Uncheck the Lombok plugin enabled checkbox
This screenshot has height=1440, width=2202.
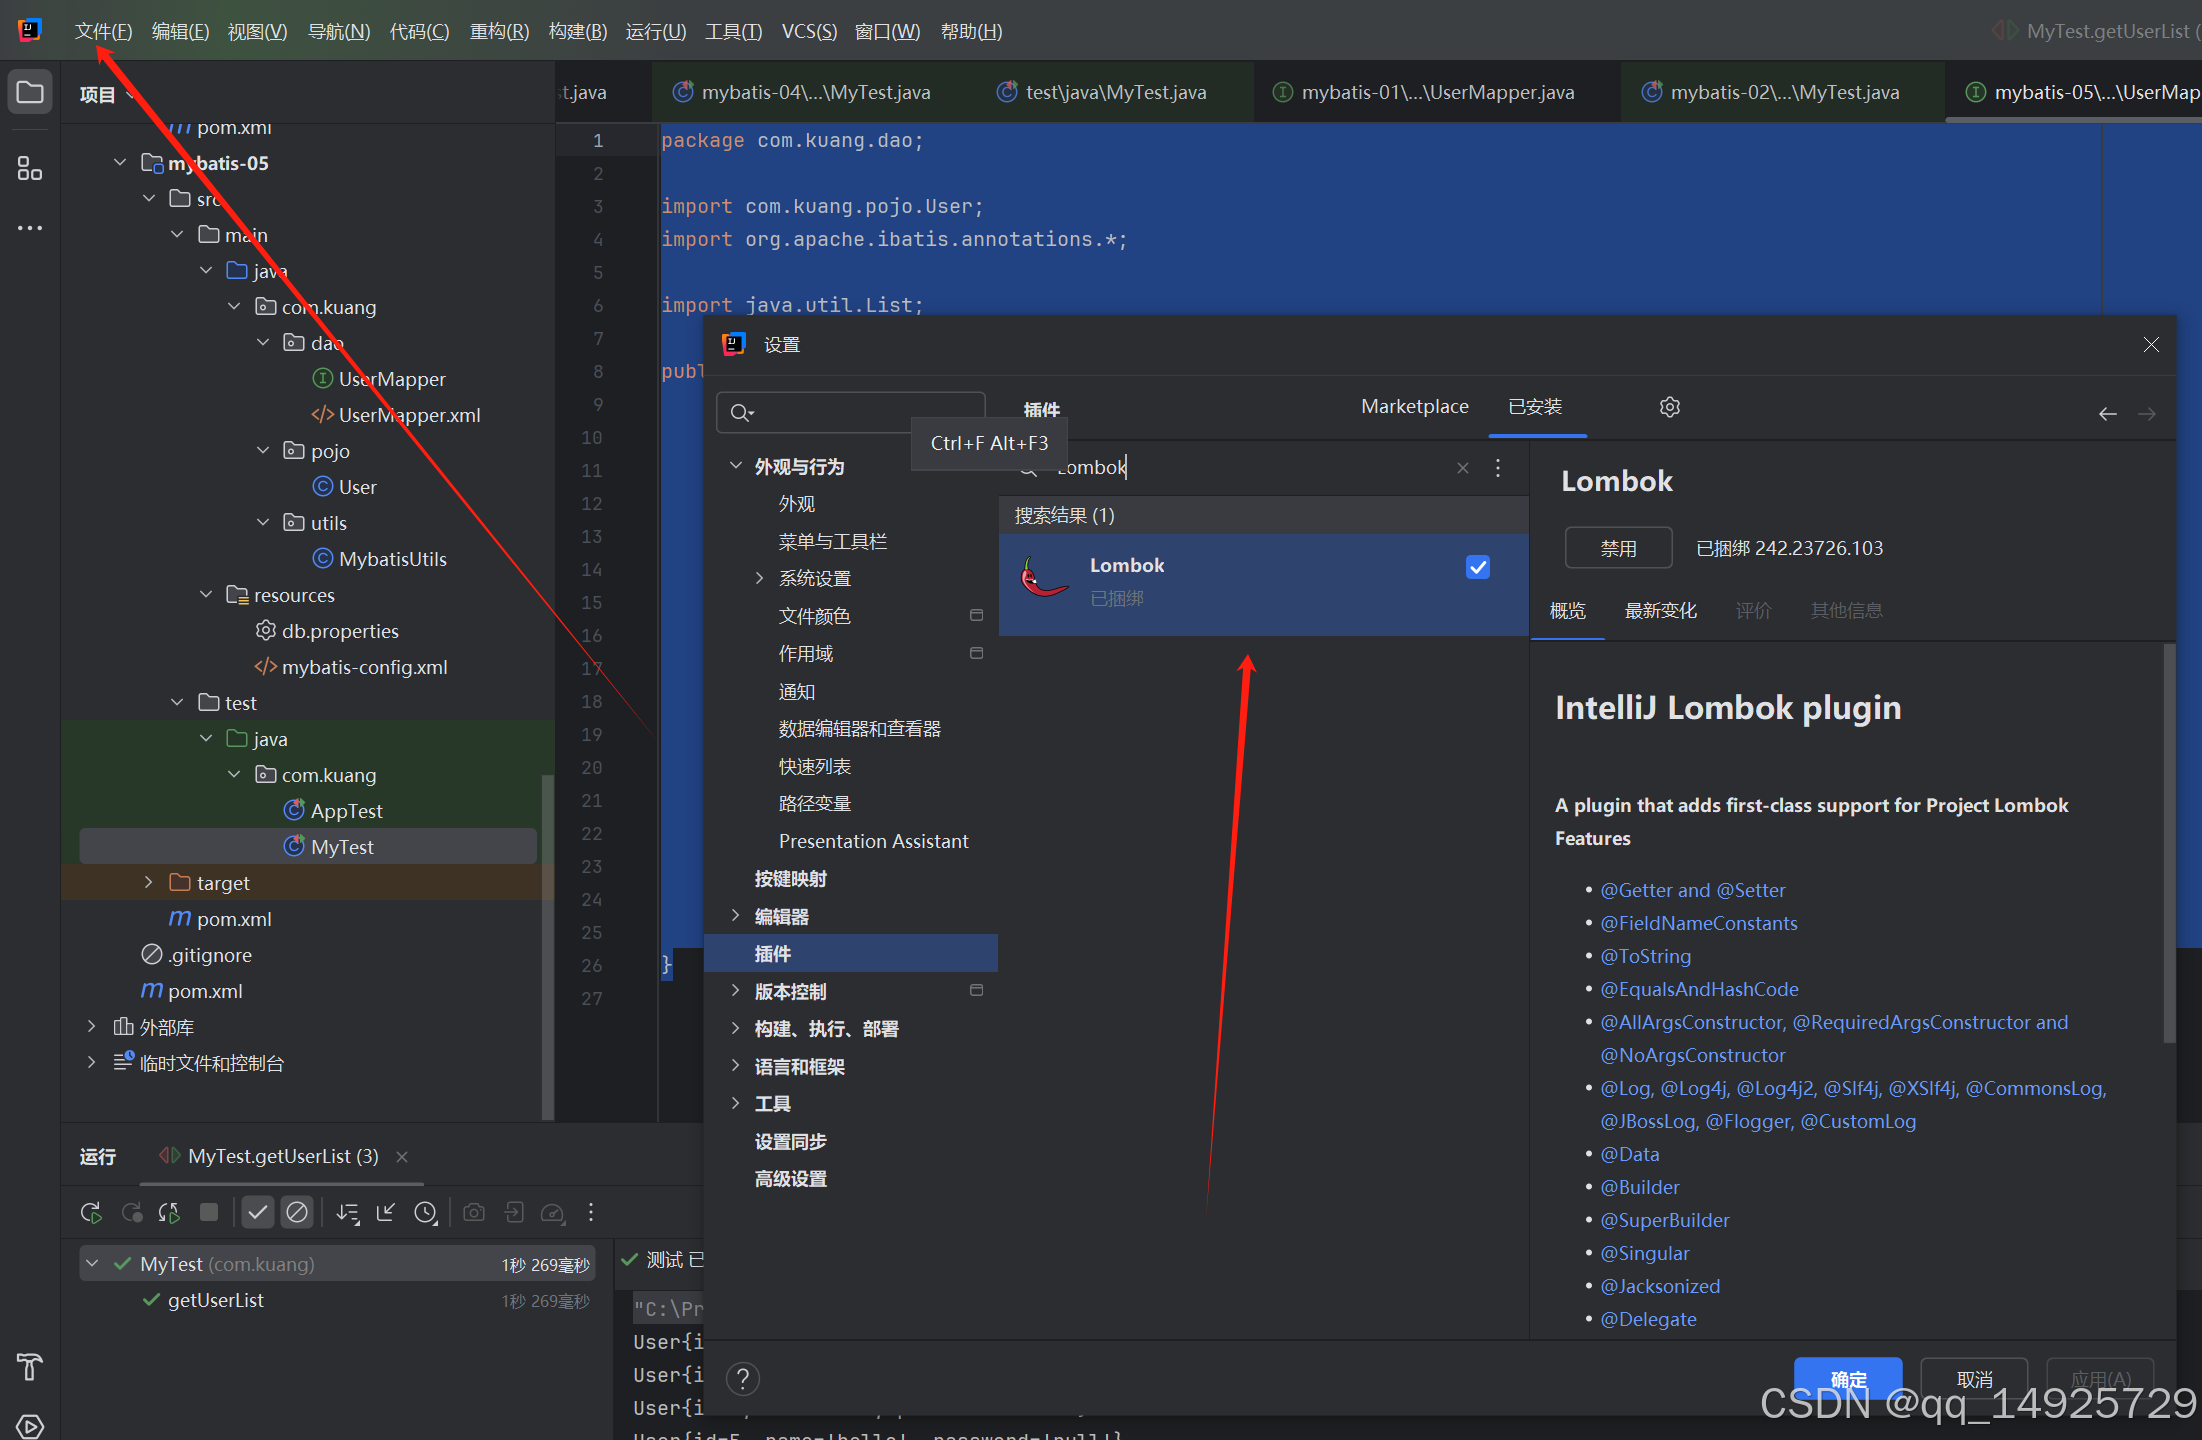[x=1477, y=567]
